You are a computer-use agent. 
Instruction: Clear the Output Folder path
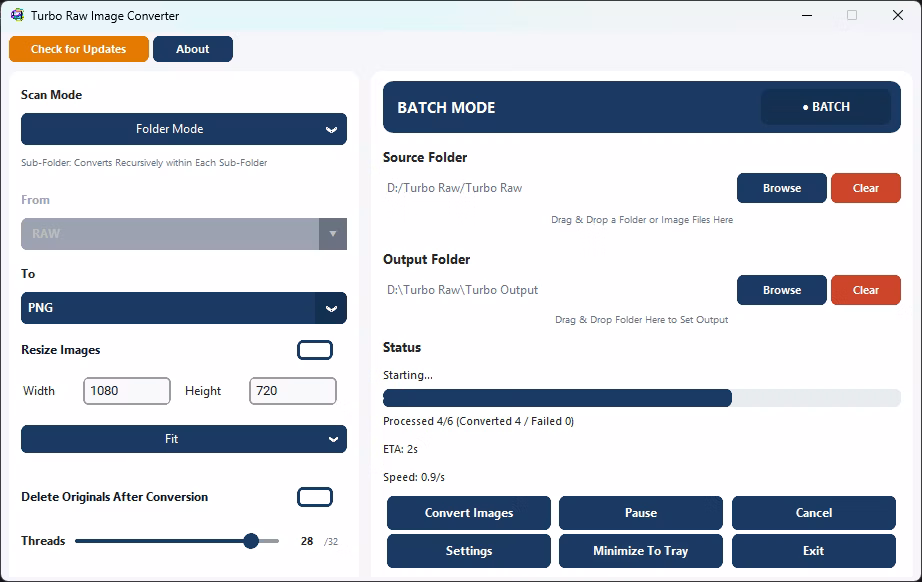click(866, 290)
